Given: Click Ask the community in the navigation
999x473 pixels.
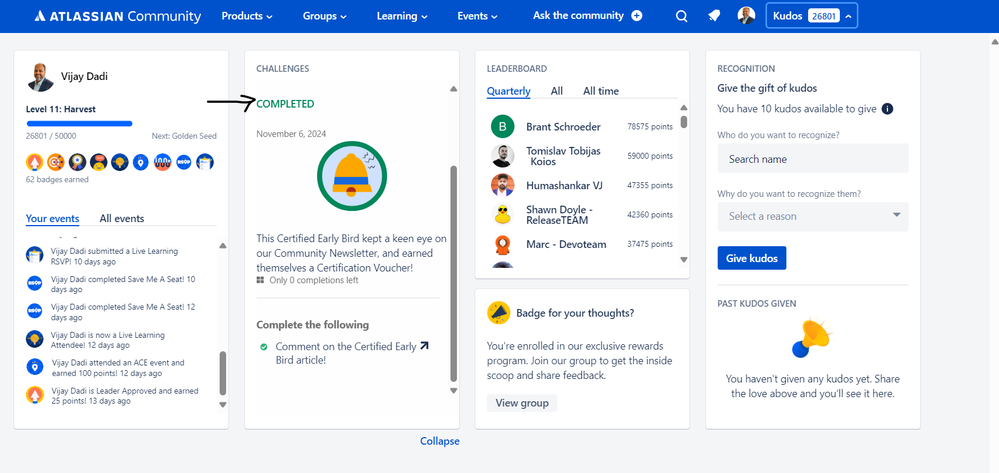Looking at the screenshot, I should (579, 15).
